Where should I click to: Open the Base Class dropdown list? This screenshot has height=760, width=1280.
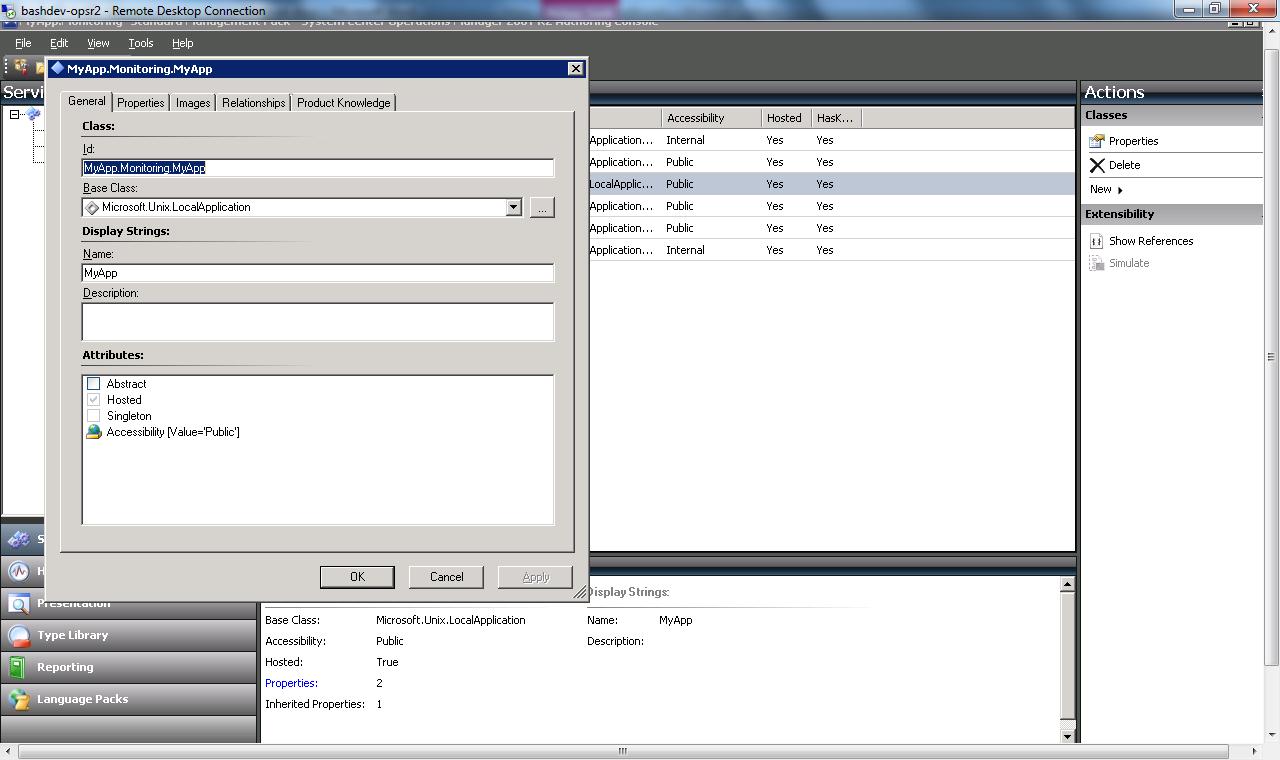point(513,208)
